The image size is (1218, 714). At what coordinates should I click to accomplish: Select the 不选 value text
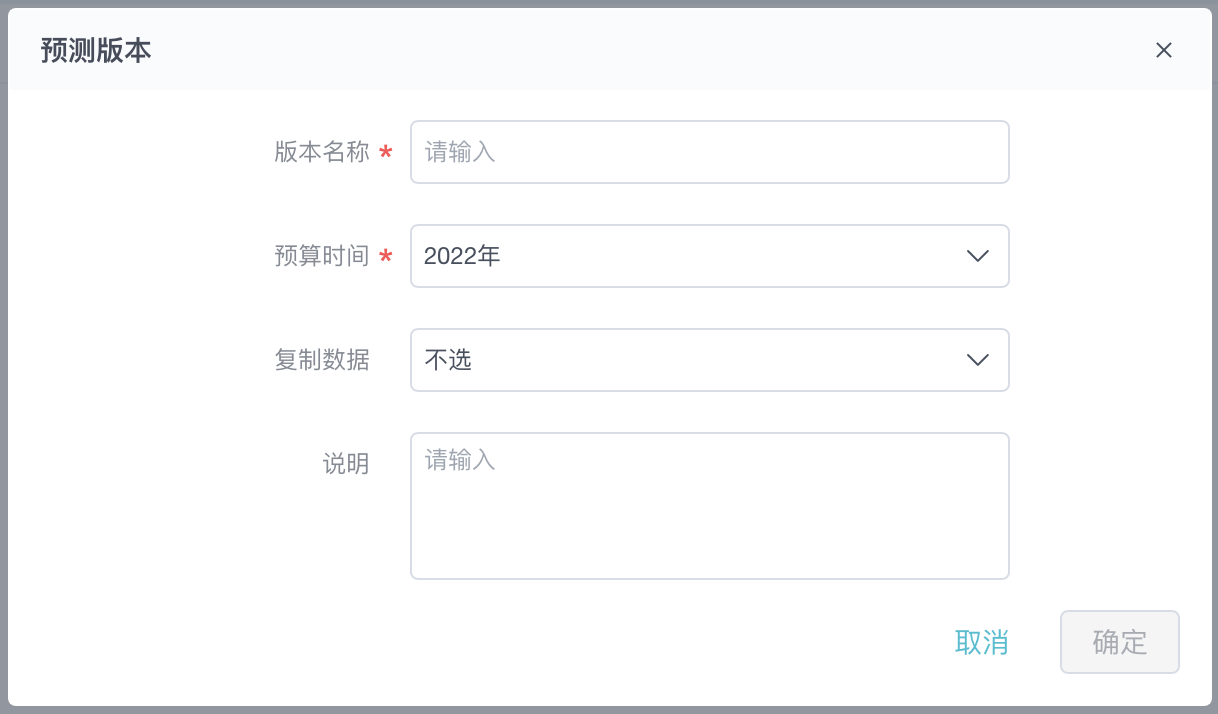pos(448,360)
